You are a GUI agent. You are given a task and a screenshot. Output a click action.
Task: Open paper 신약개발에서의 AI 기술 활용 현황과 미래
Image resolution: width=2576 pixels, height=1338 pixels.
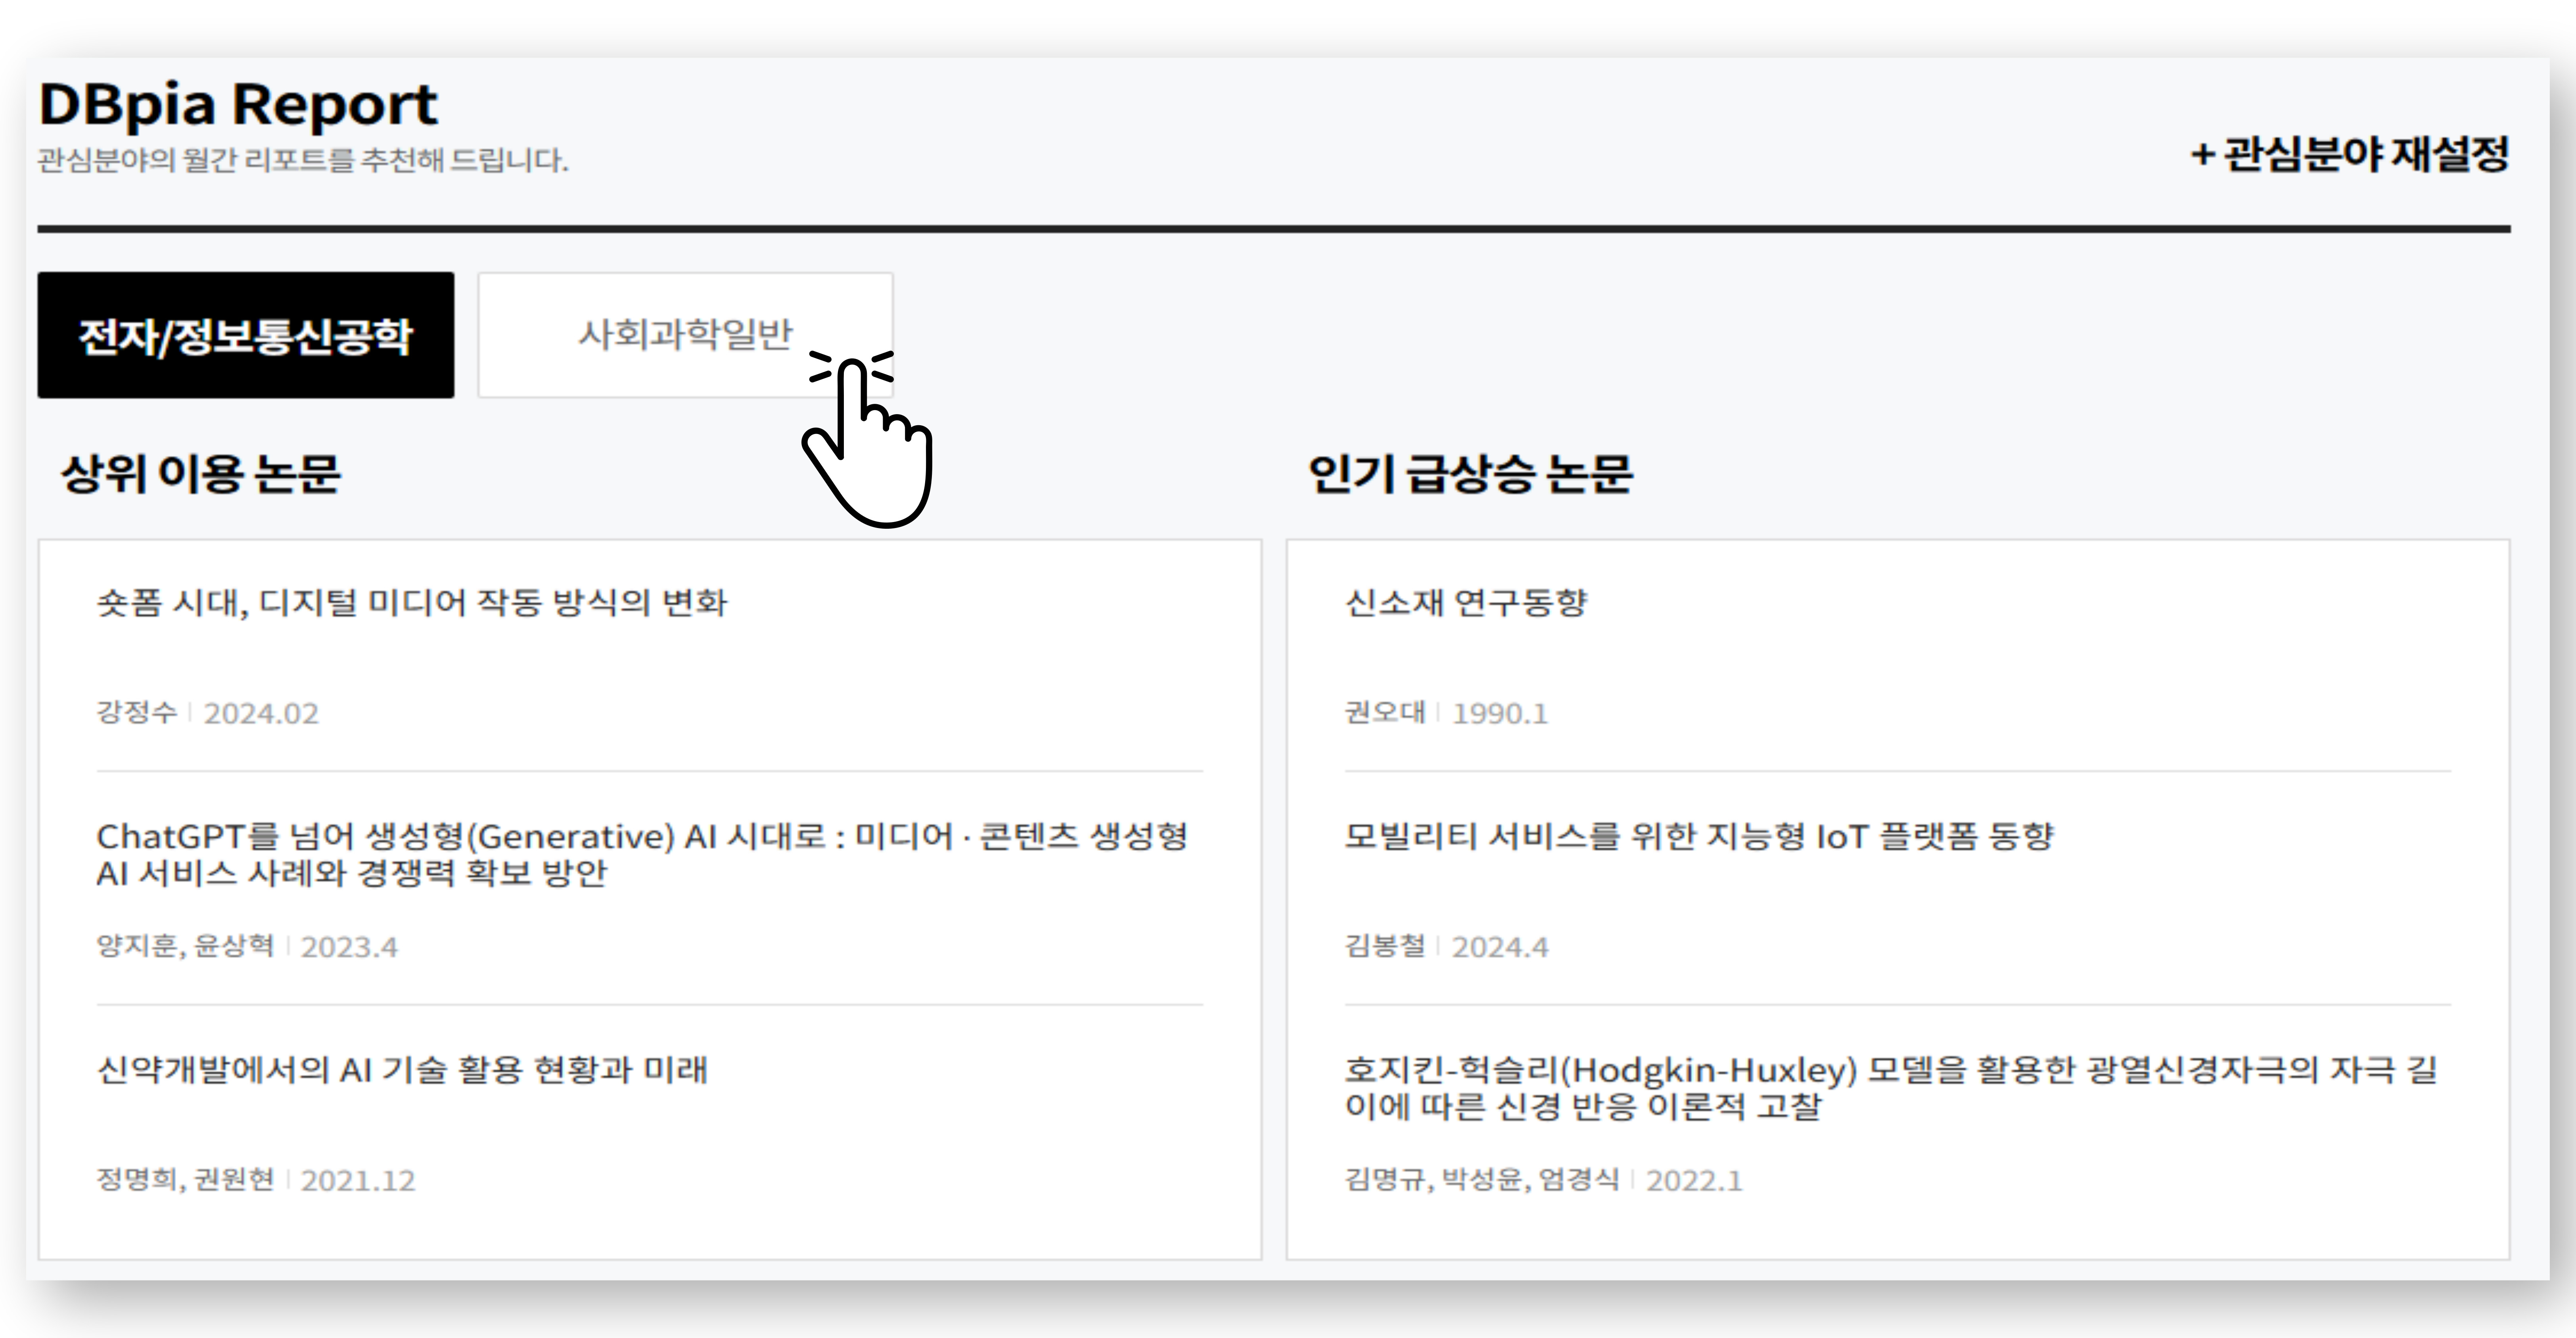402,1070
